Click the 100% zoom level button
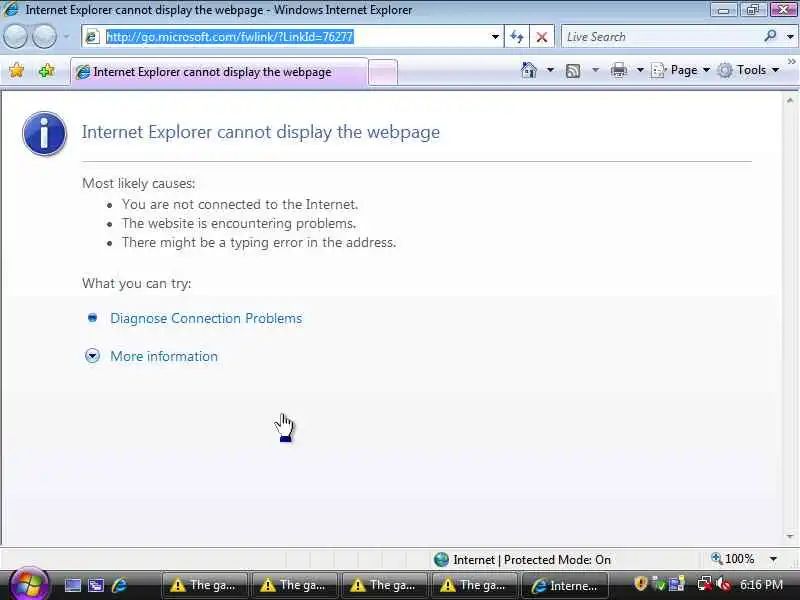Screen dimensions: 800x600 point(733,559)
